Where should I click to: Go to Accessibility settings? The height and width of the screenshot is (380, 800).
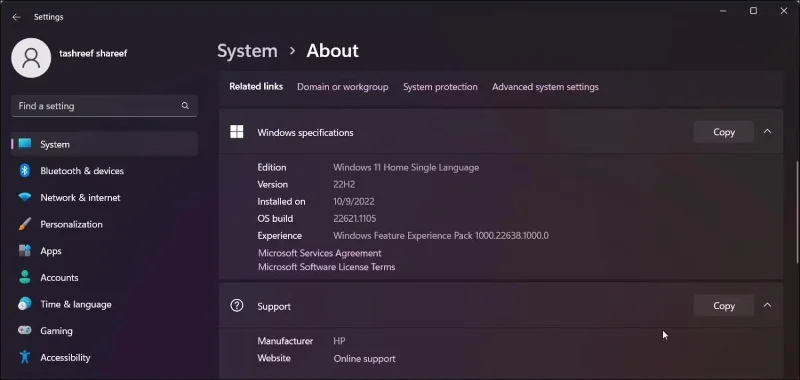(x=105, y=357)
